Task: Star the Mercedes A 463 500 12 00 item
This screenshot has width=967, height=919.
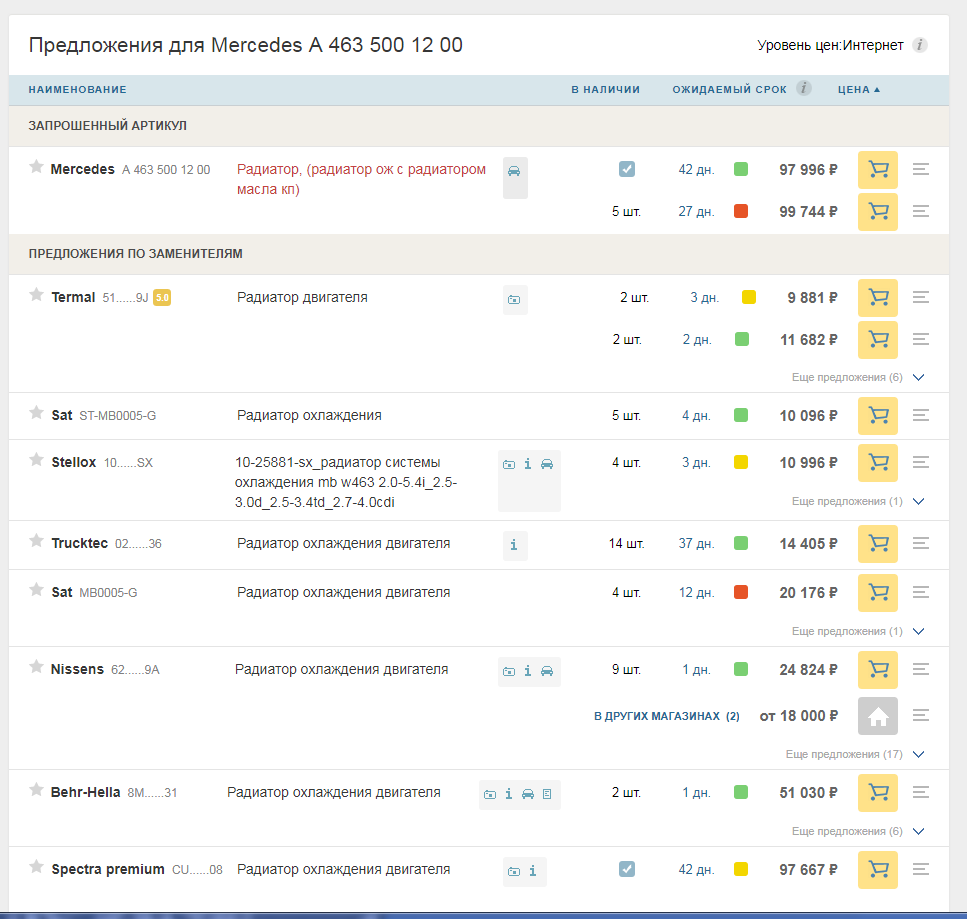Action: tap(36, 167)
